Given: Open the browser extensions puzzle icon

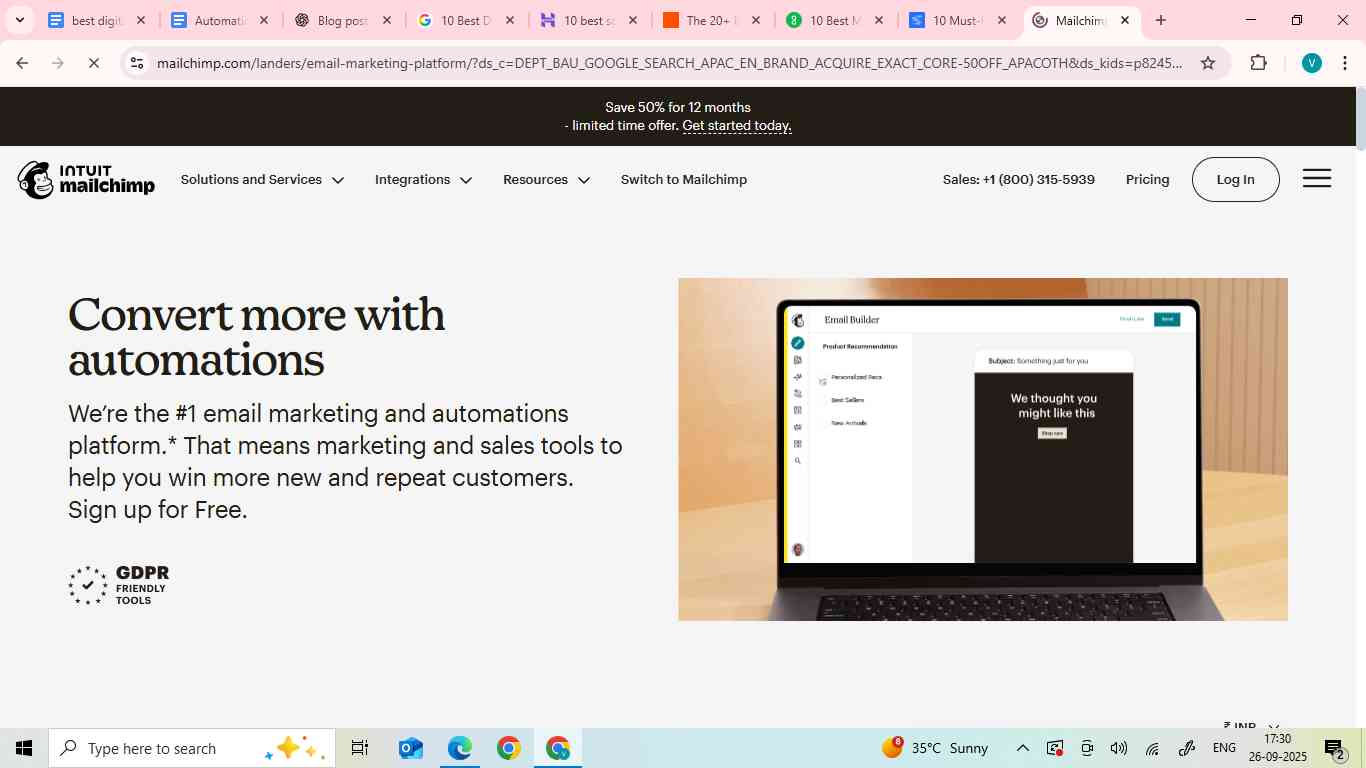Looking at the screenshot, I should pyautogui.click(x=1258, y=62).
